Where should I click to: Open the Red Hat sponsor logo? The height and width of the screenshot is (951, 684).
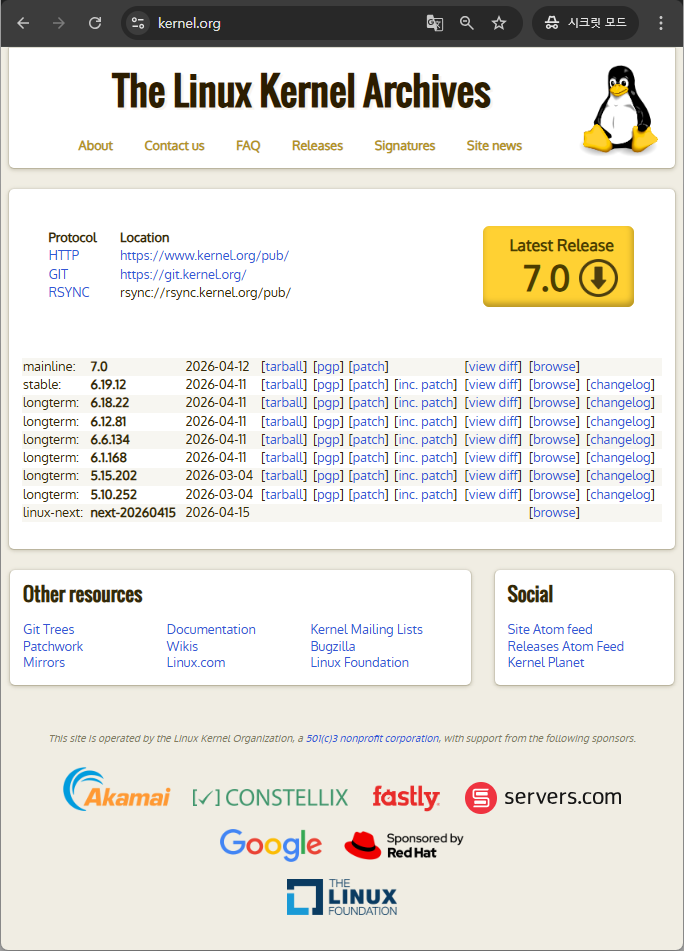pyautogui.click(x=404, y=845)
